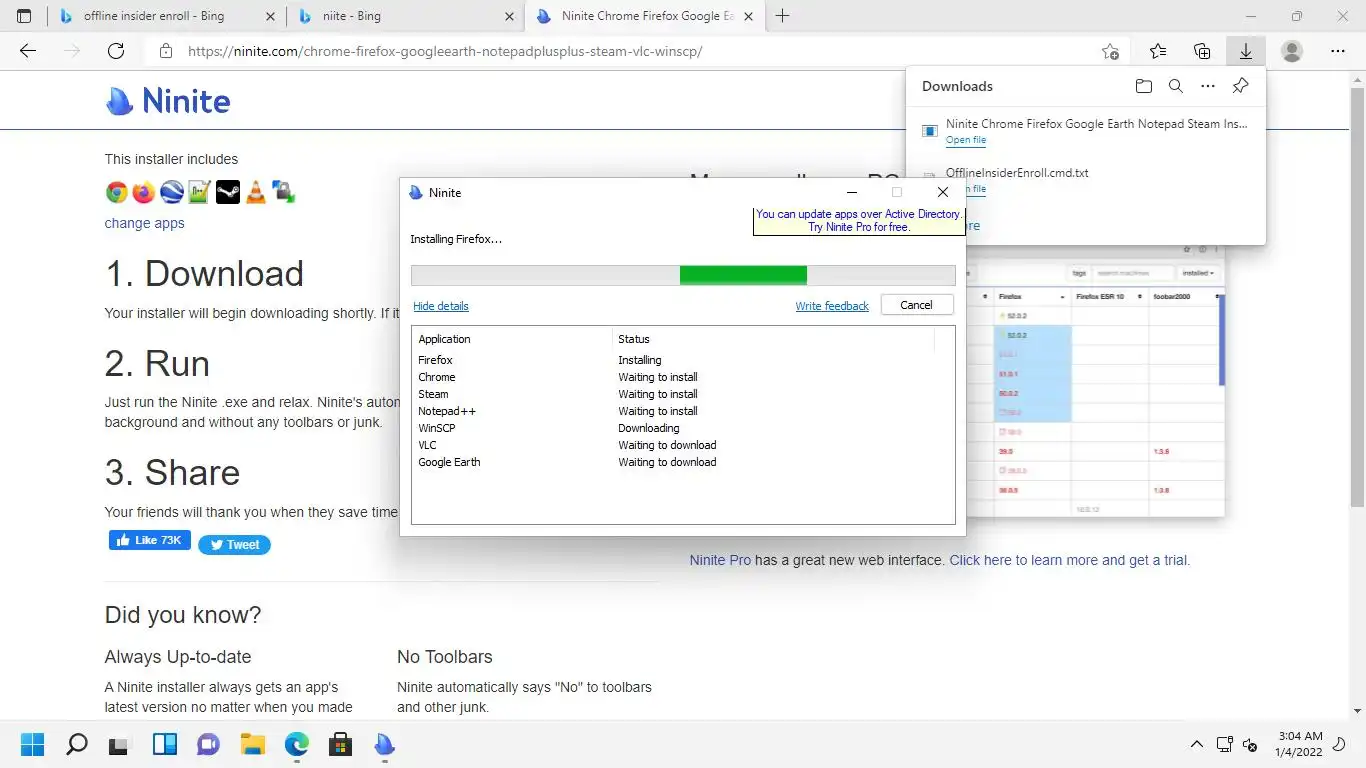The image size is (1366, 768).
Task: Click Write feedback in Ninite installer
Action: [832, 306]
